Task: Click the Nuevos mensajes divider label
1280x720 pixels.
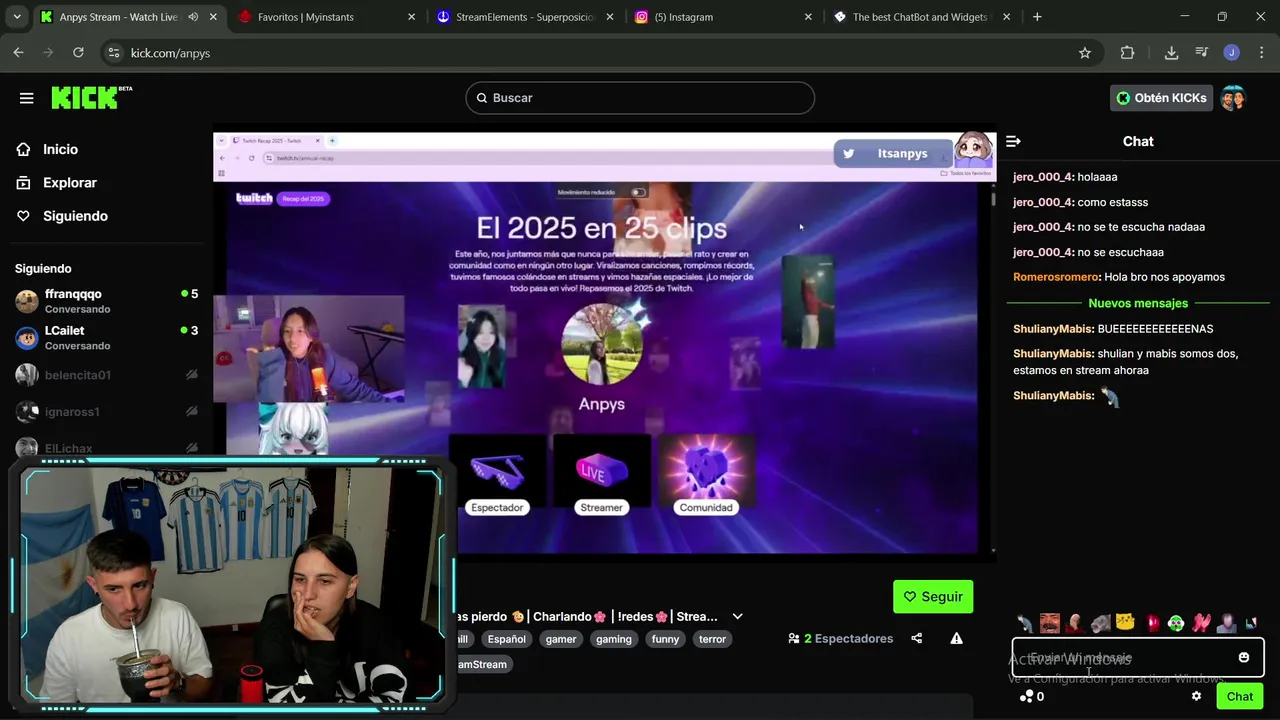Action: (x=1138, y=303)
